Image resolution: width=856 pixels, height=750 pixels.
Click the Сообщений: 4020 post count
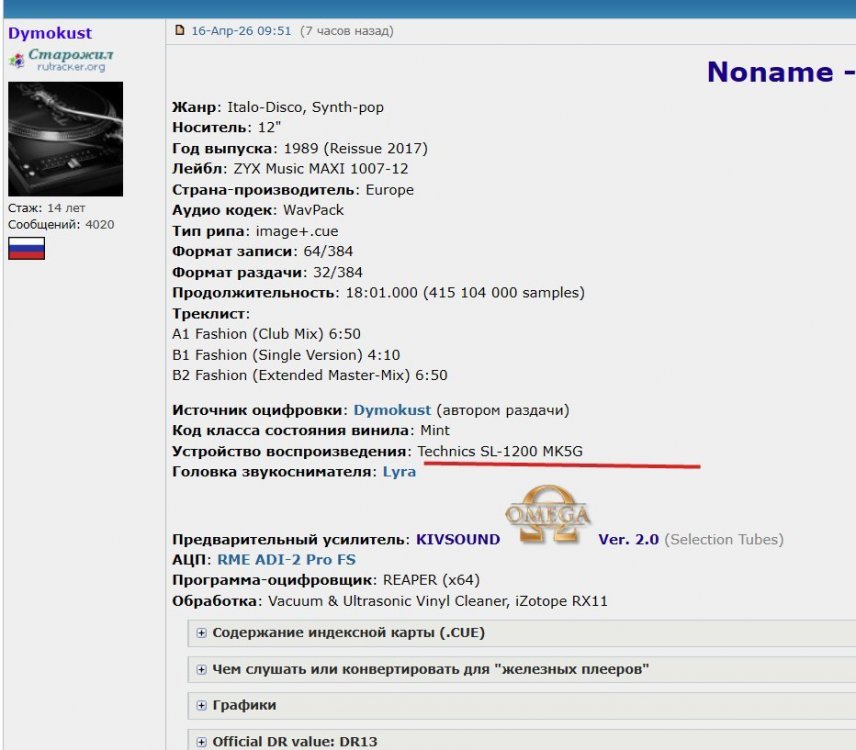pyautogui.click(x=61, y=225)
